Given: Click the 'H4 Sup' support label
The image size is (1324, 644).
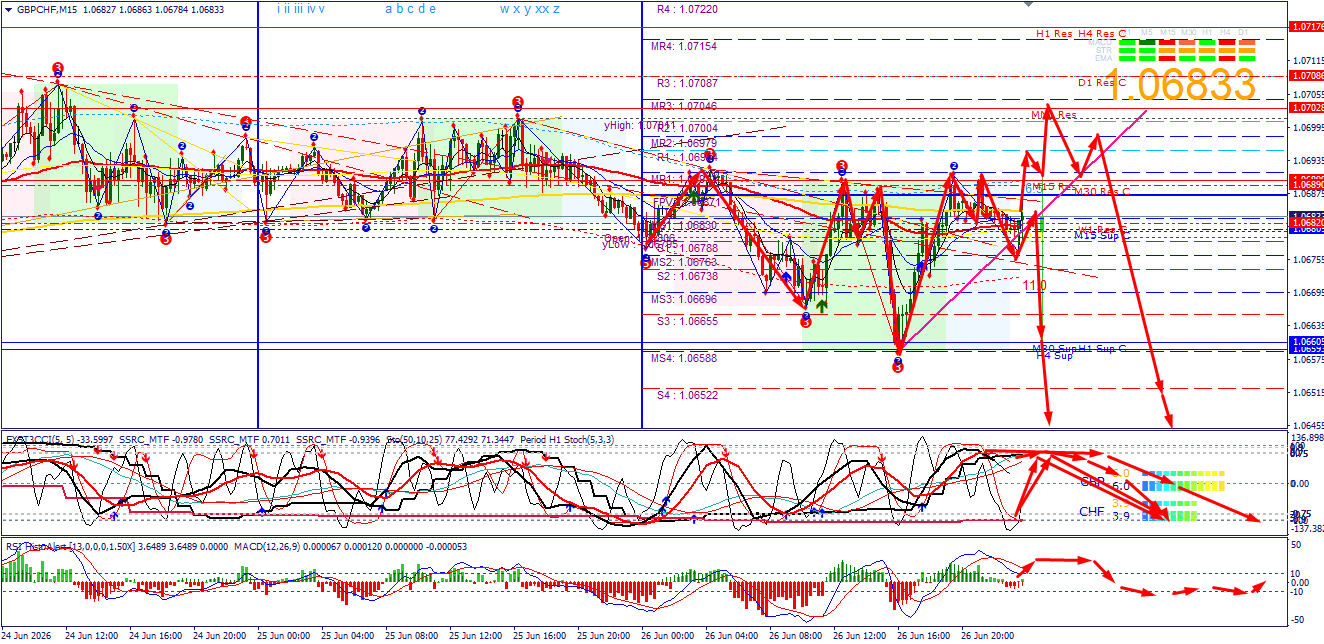Looking at the screenshot, I should pyautogui.click(x=1054, y=356).
